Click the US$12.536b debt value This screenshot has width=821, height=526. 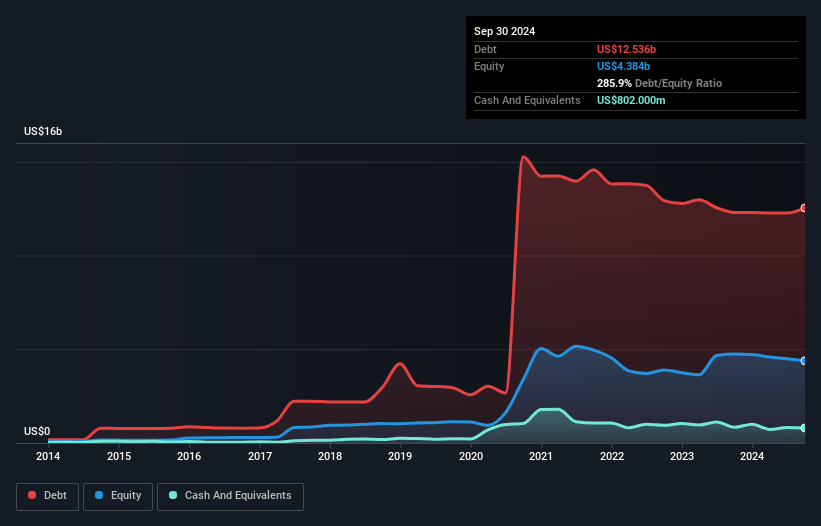pyautogui.click(x=626, y=49)
